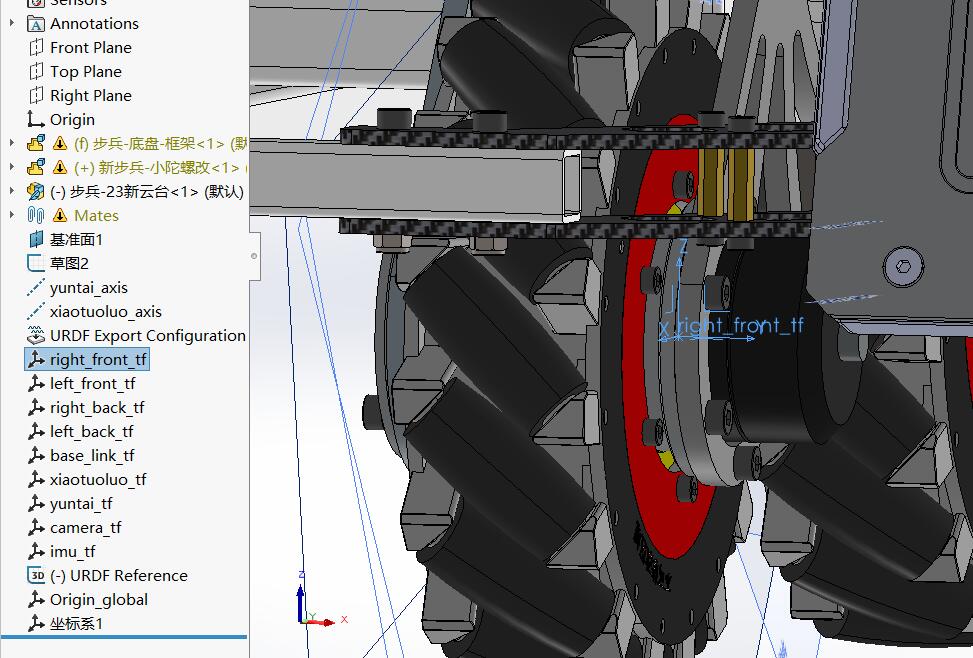This screenshot has width=973, height=658.
Task: Click the Mates paperclip icon
Action: pos(36,215)
